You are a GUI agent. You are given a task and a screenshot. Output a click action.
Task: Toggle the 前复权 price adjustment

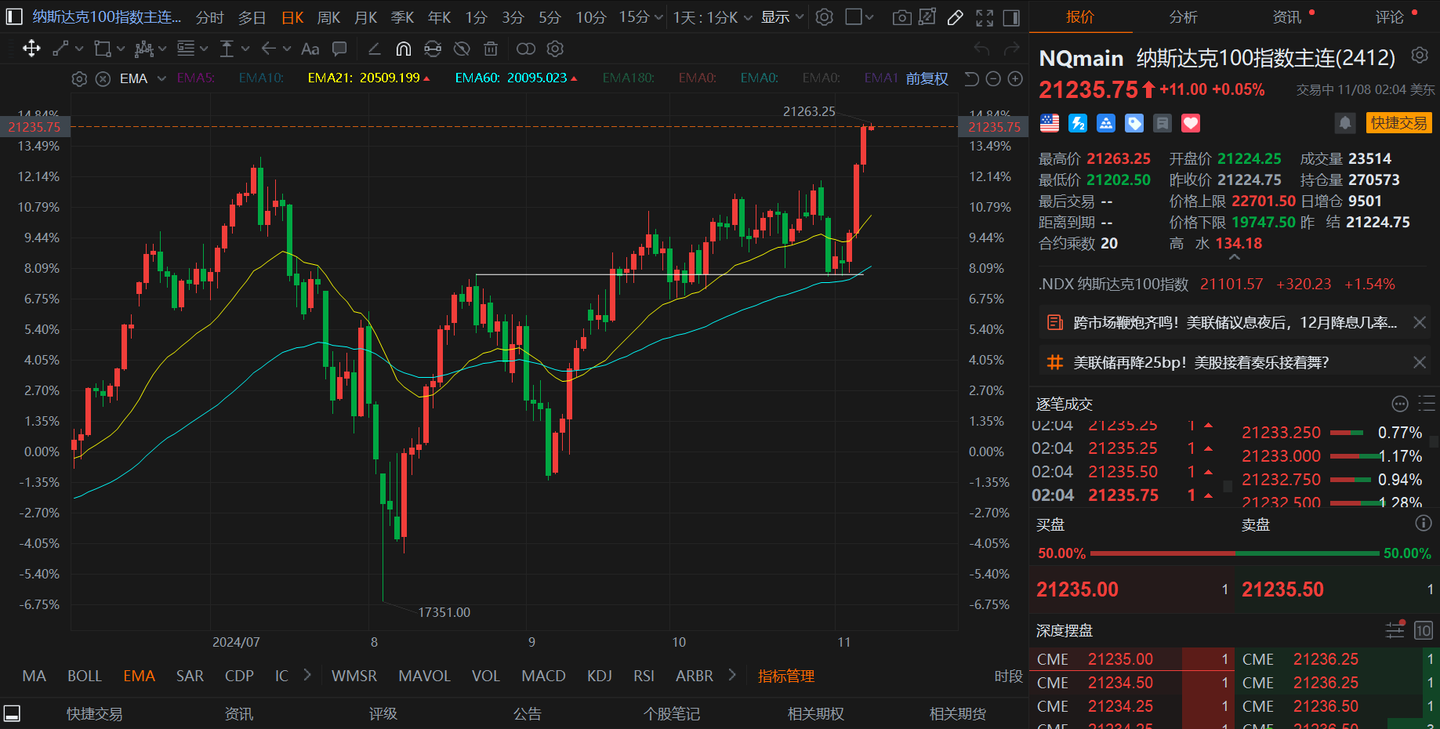(x=927, y=78)
